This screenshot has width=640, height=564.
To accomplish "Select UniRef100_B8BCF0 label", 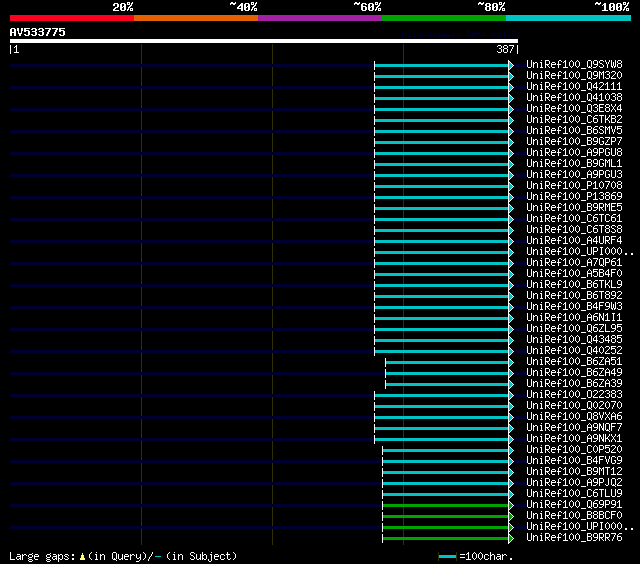I will click(x=574, y=516).
